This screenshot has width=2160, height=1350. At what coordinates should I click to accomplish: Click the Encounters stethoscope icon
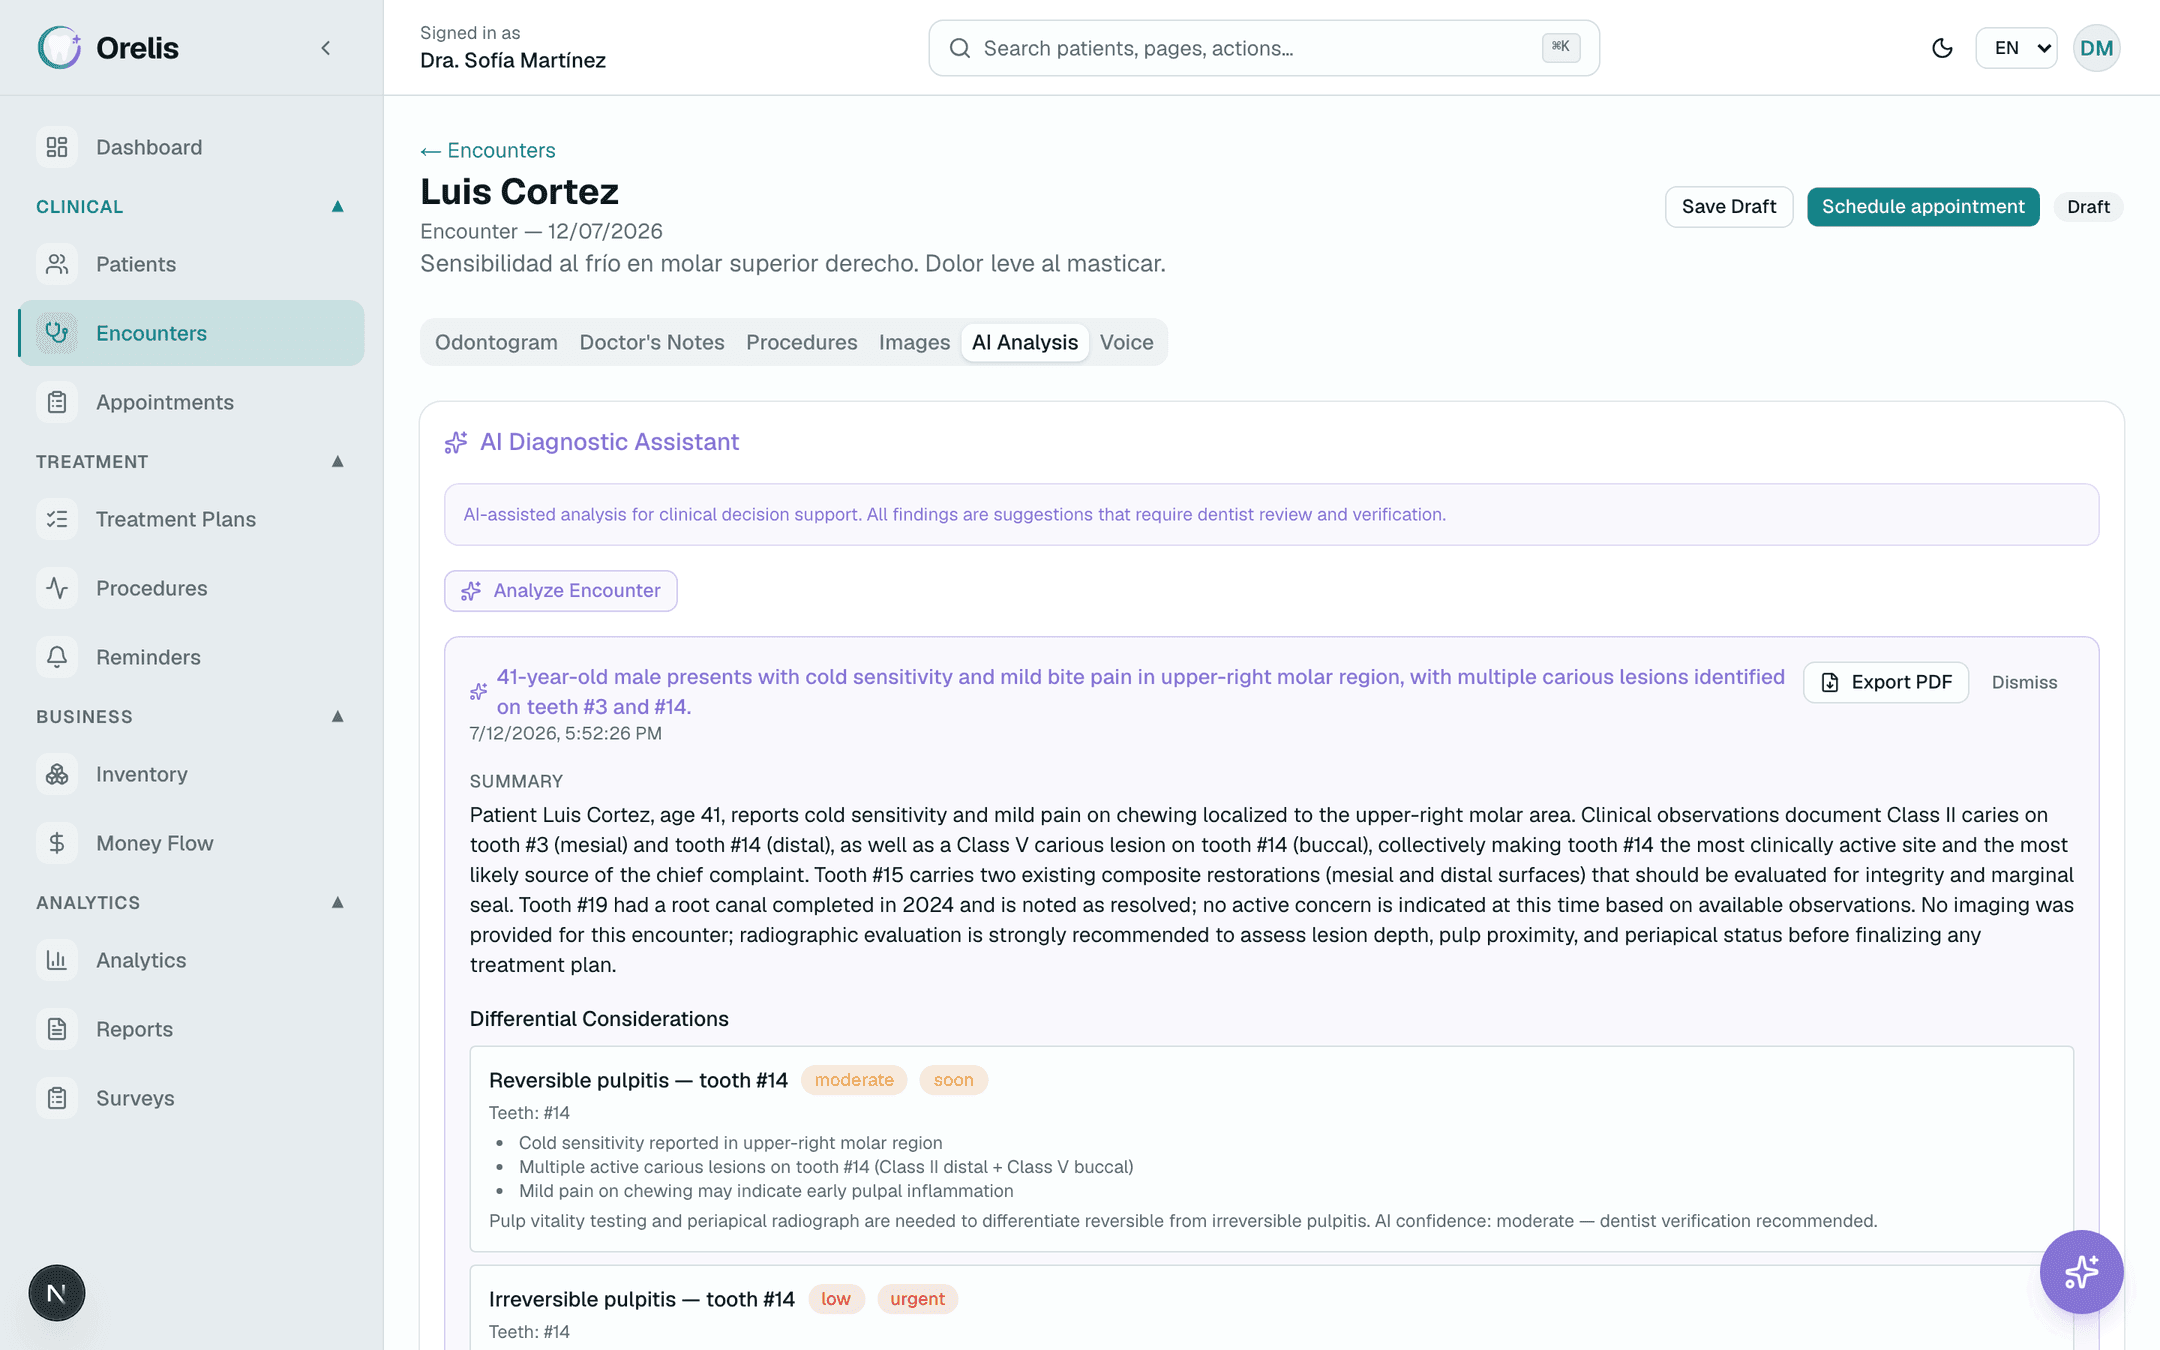click(57, 333)
